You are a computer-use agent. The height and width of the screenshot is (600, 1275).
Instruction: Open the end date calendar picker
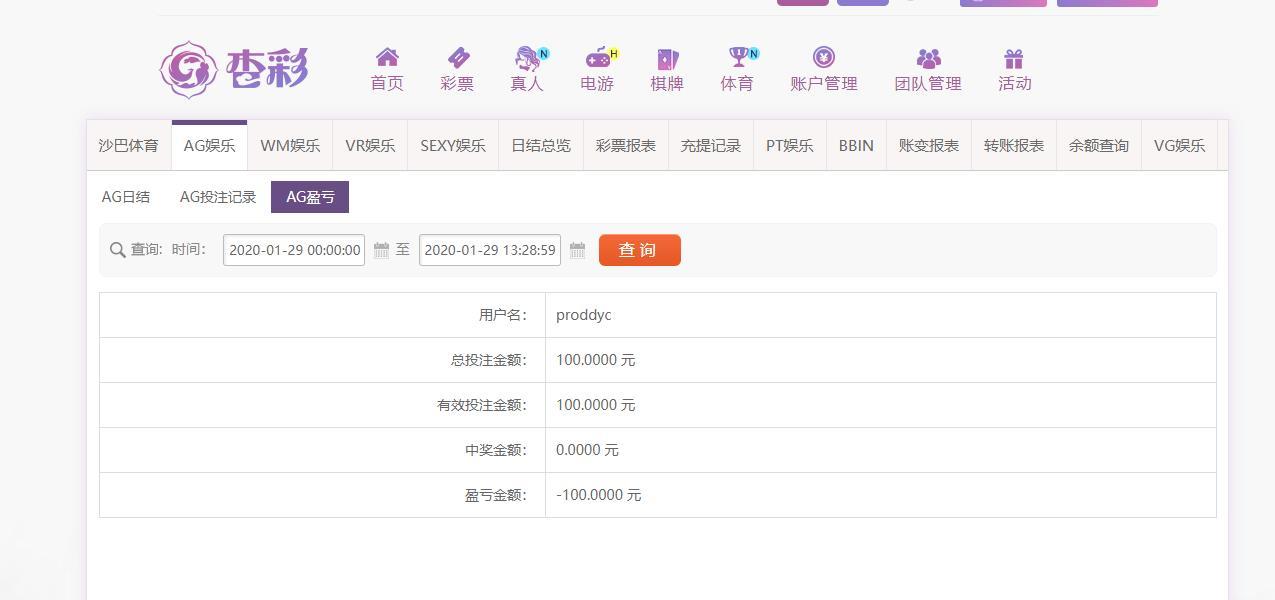coord(577,250)
